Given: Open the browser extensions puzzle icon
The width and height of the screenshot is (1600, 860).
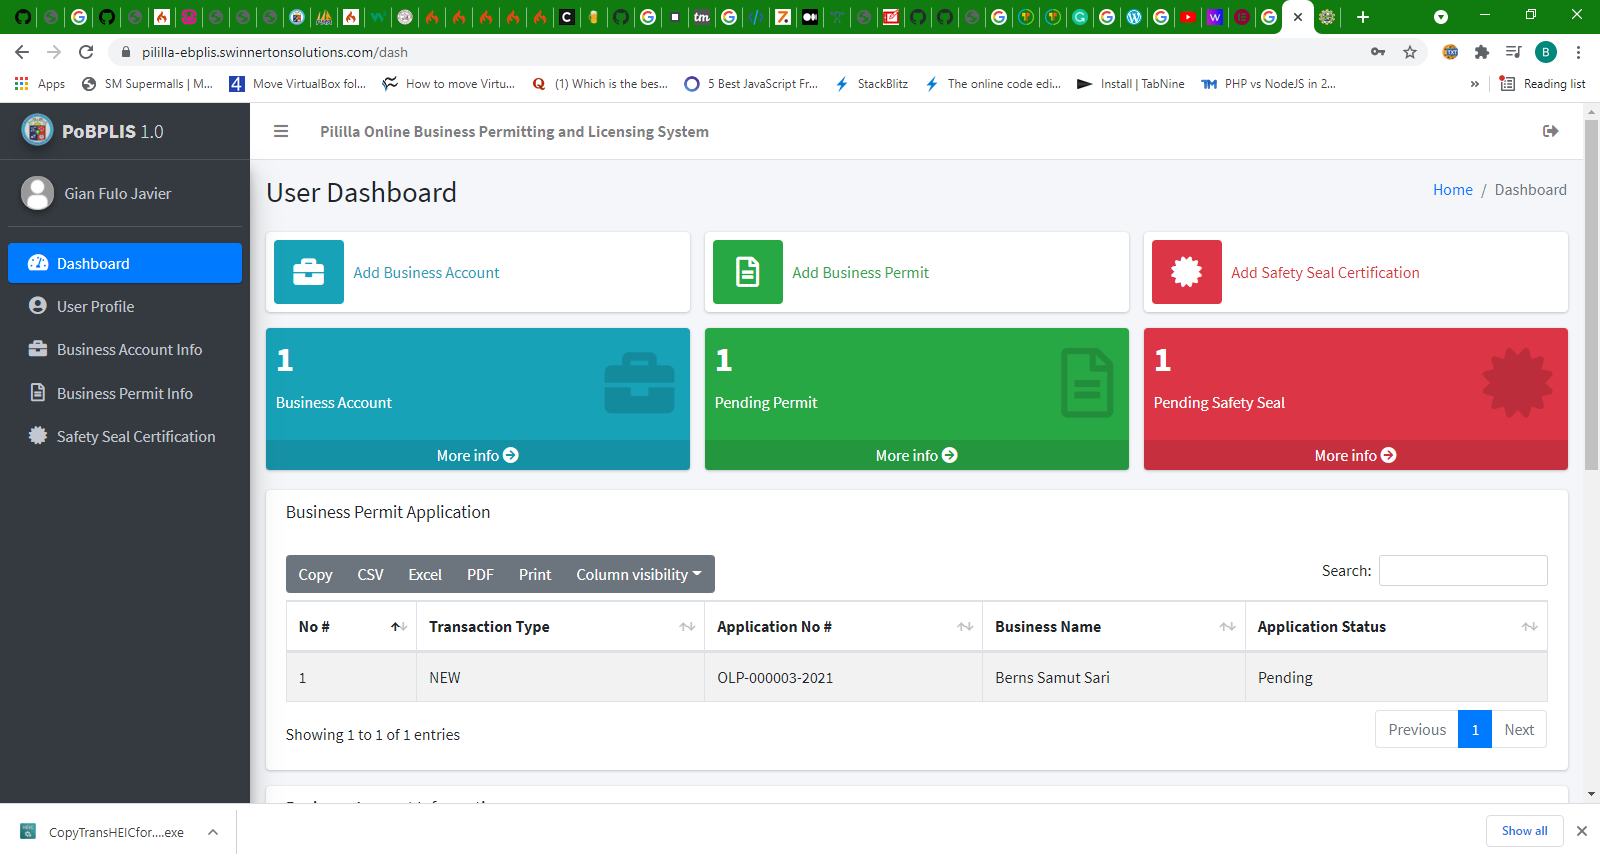Looking at the screenshot, I should [x=1482, y=52].
